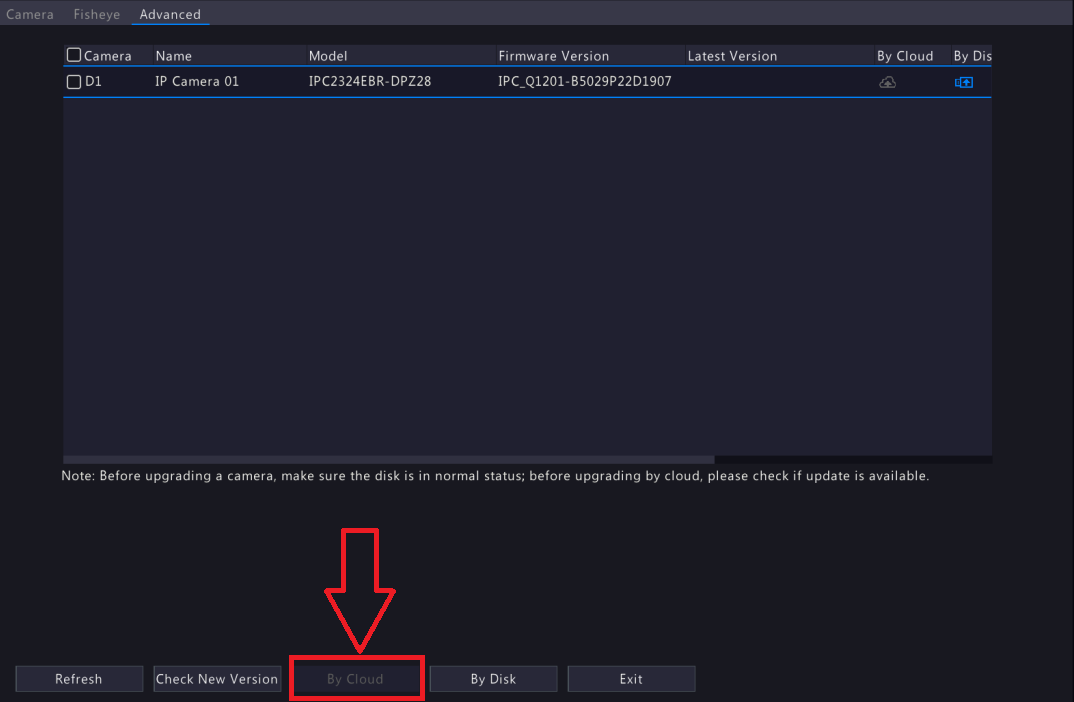Tick the select-all Camera header checkbox

[x=74, y=55]
